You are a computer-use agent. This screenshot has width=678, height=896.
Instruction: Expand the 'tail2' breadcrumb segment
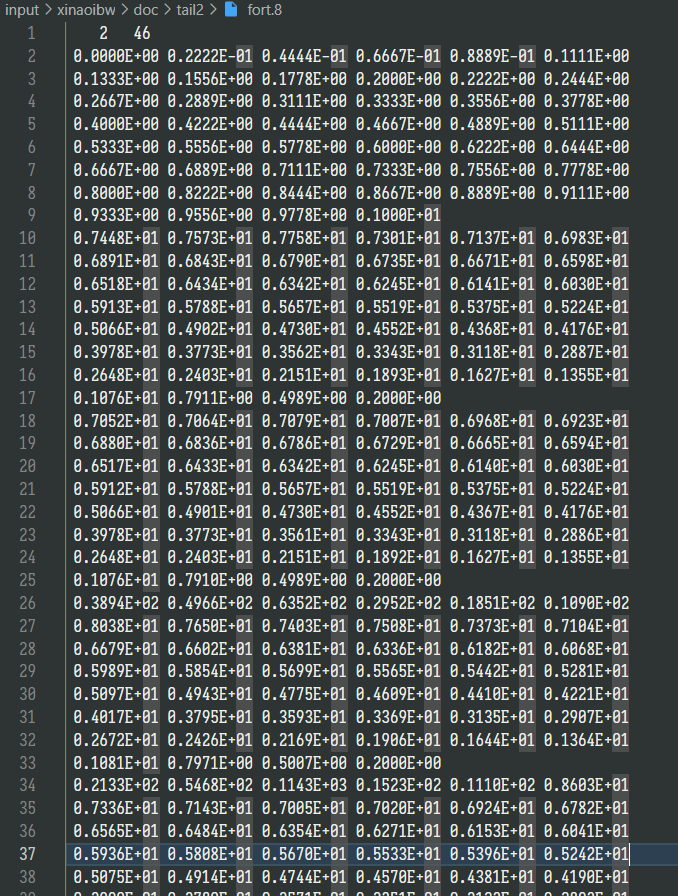(x=190, y=10)
